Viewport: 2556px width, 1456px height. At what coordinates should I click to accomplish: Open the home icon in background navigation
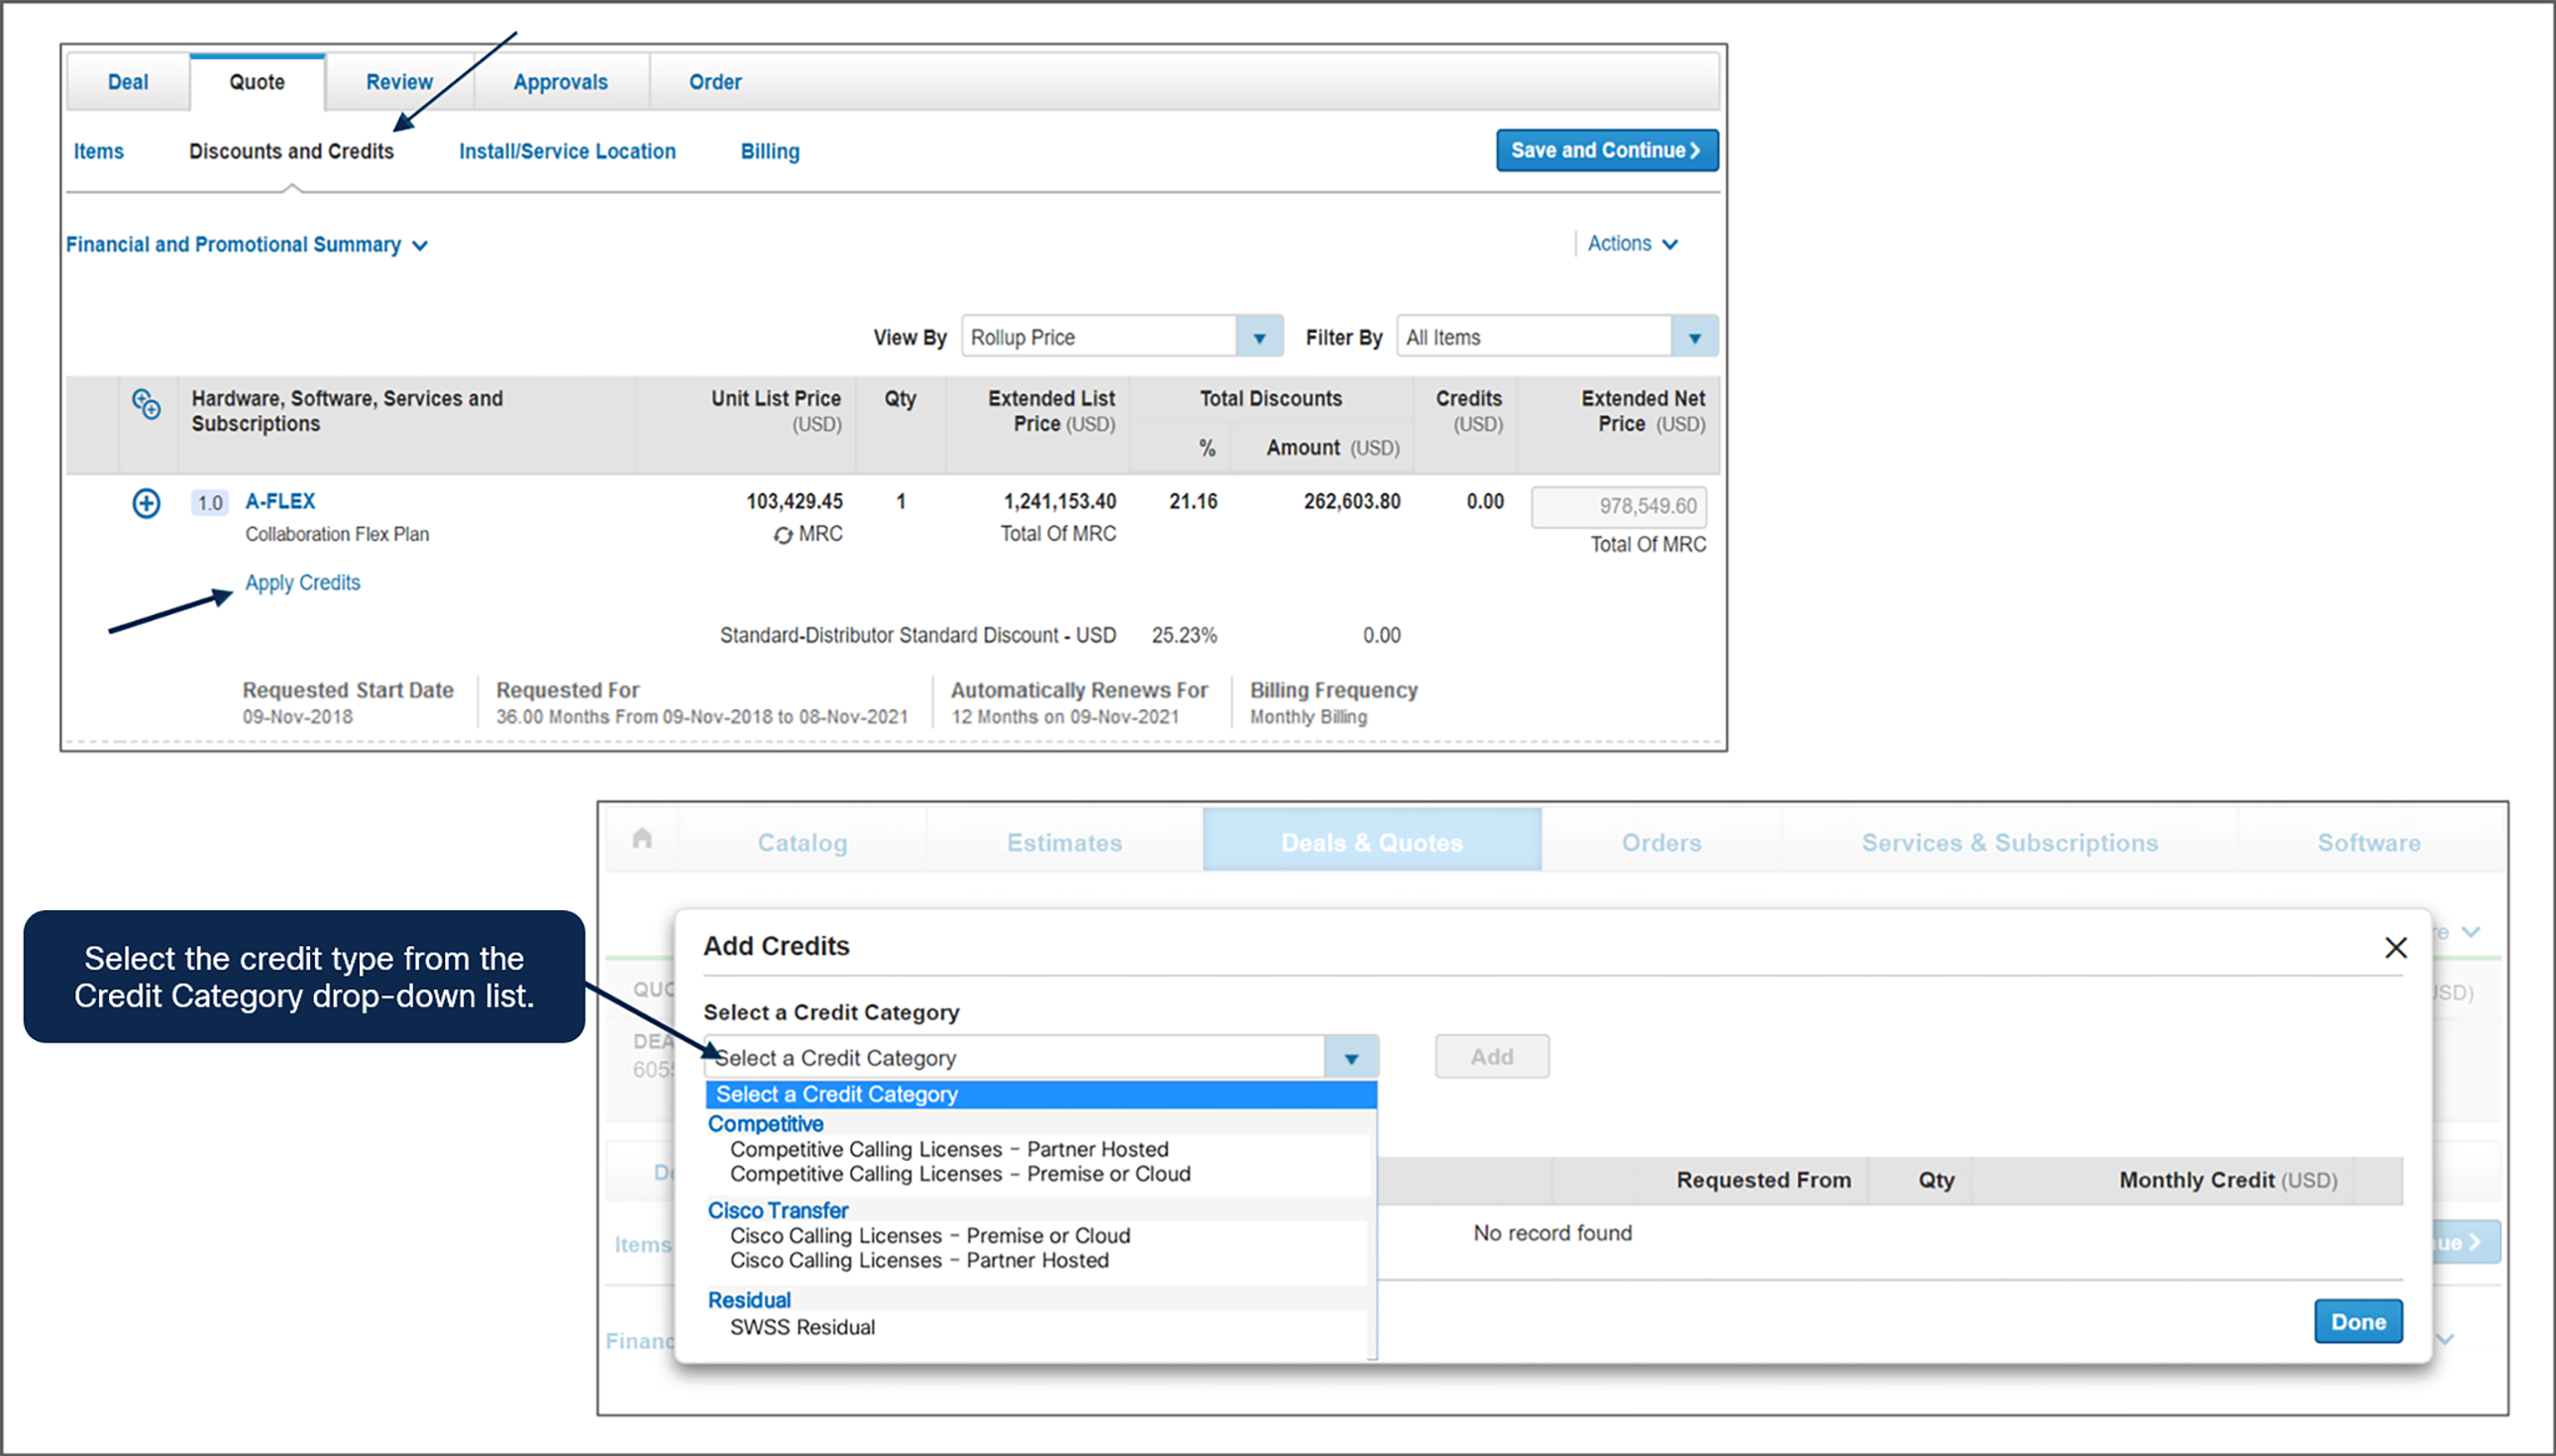[642, 839]
